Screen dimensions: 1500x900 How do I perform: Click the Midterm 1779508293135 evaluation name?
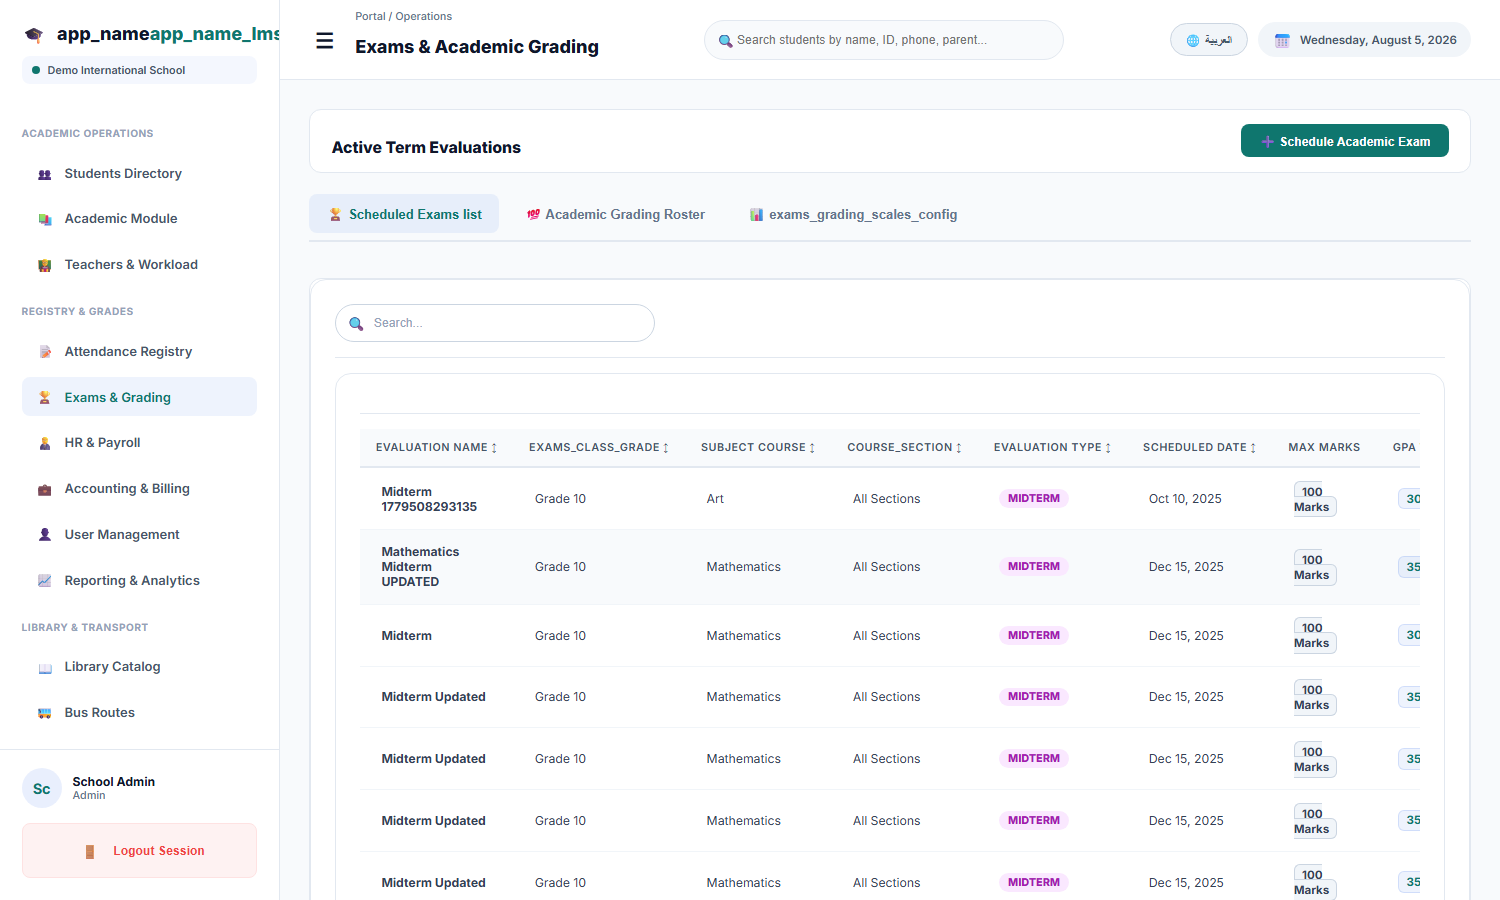tap(429, 499)
